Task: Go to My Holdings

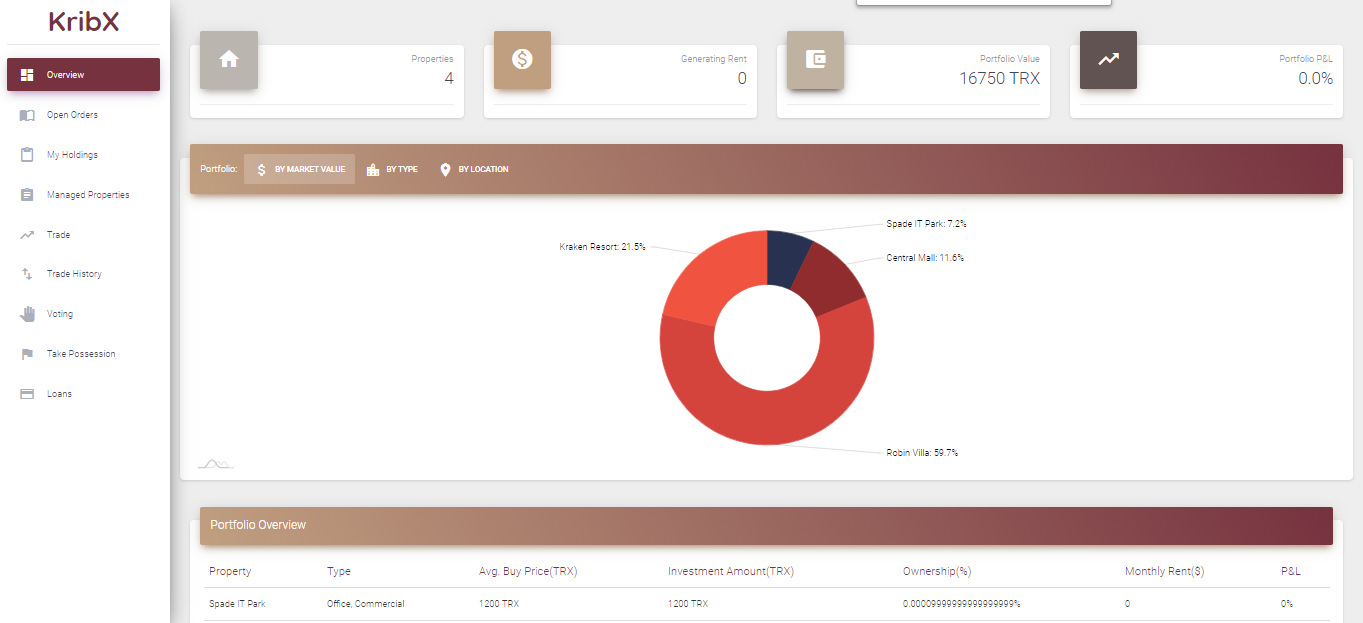Action: 83,155
